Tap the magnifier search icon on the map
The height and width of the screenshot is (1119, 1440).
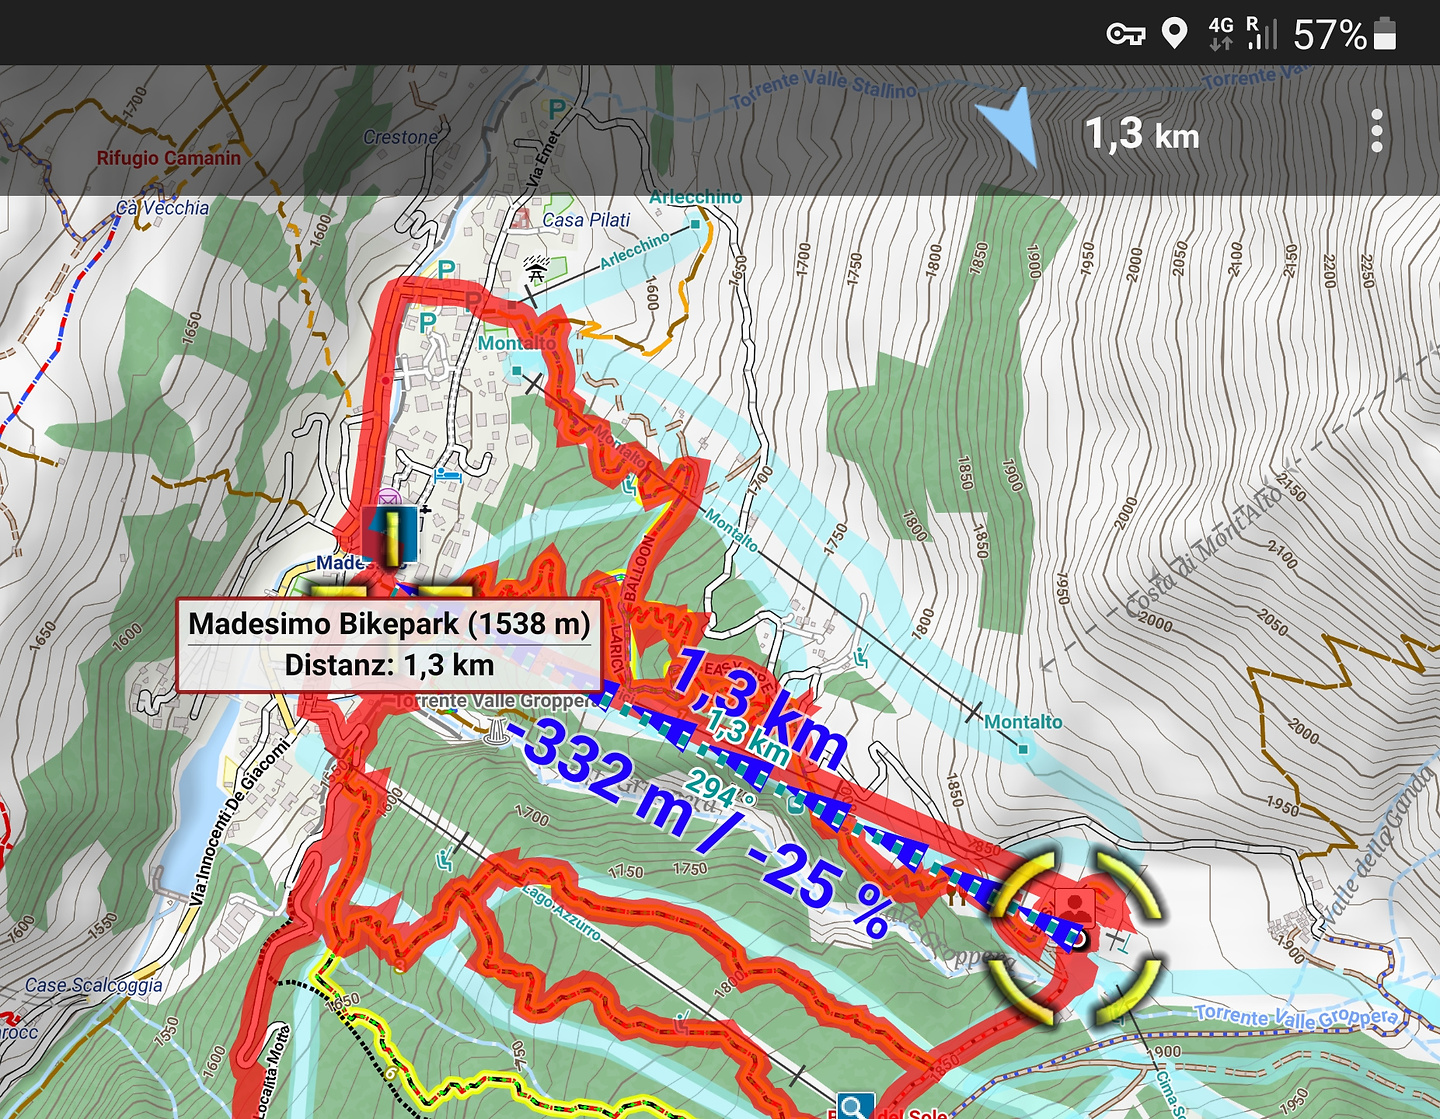(x=855, y=1106)
